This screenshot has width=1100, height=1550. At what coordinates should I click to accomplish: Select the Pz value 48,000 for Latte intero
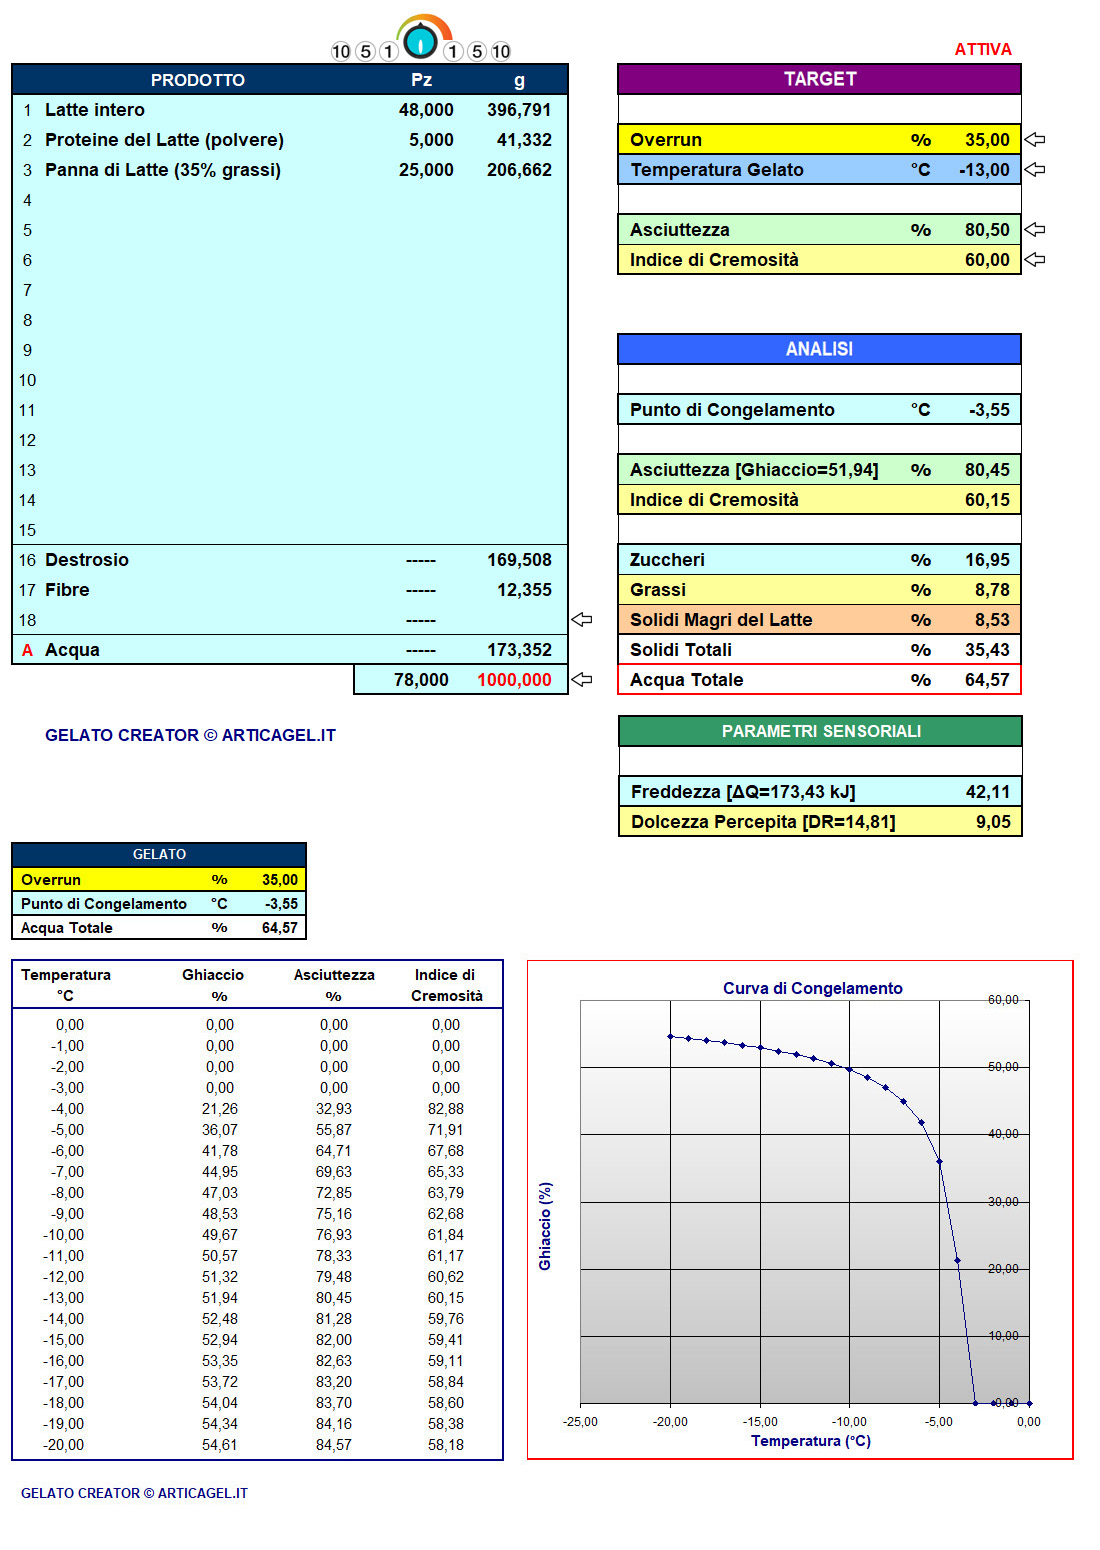pos(426,110)
